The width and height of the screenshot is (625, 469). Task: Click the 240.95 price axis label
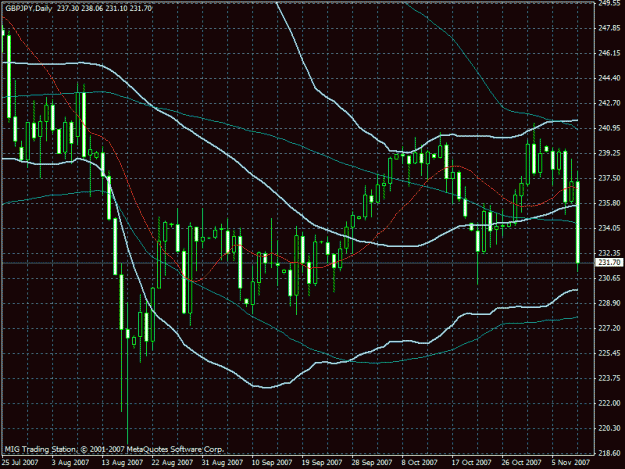(610, 128)
